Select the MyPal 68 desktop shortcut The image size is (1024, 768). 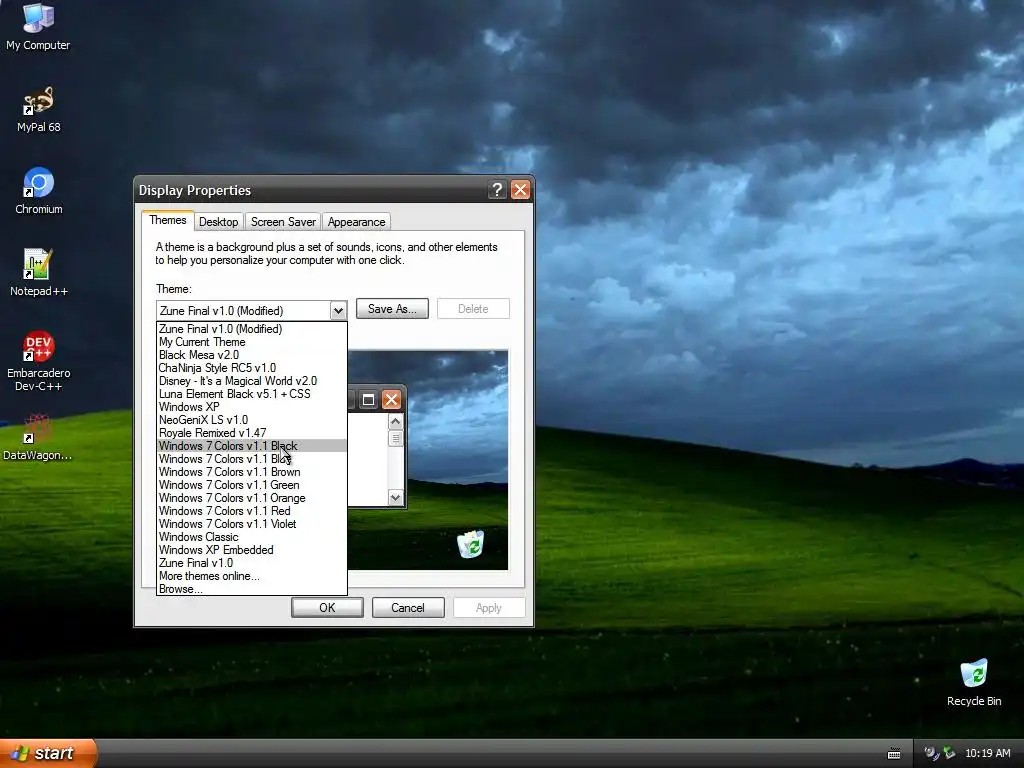coord(38,110)
